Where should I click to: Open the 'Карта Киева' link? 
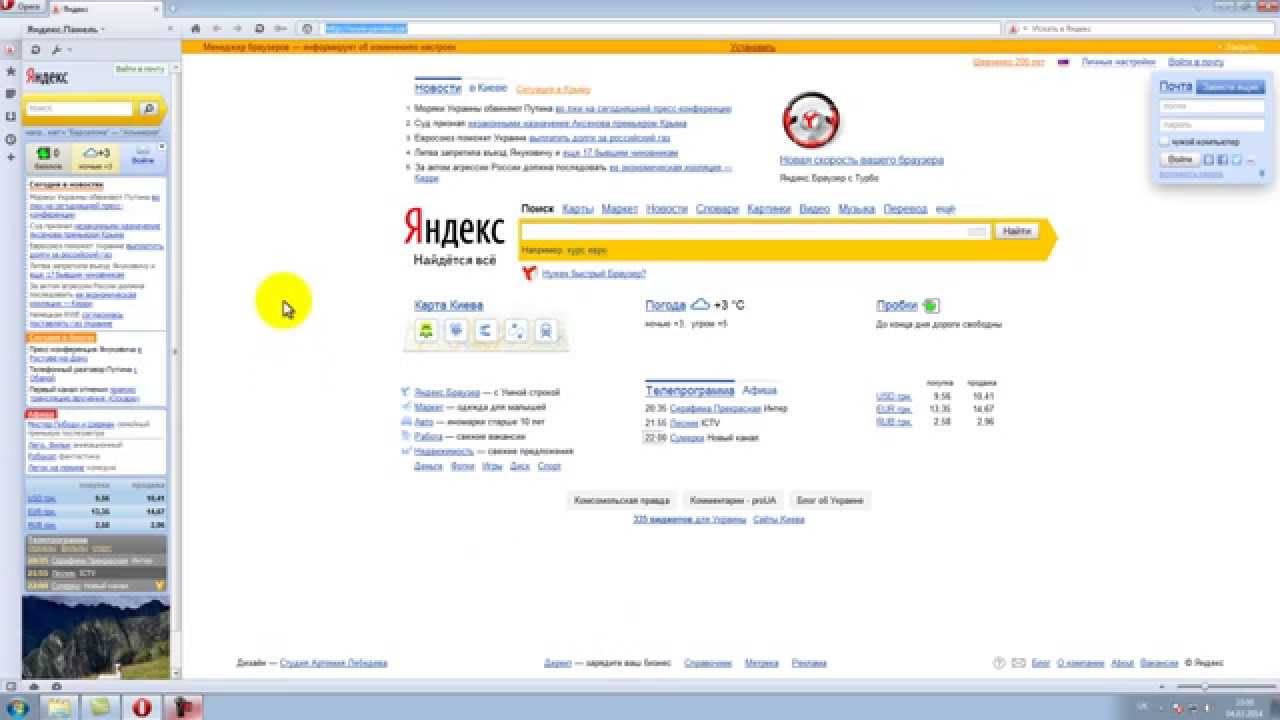point(449,306)
